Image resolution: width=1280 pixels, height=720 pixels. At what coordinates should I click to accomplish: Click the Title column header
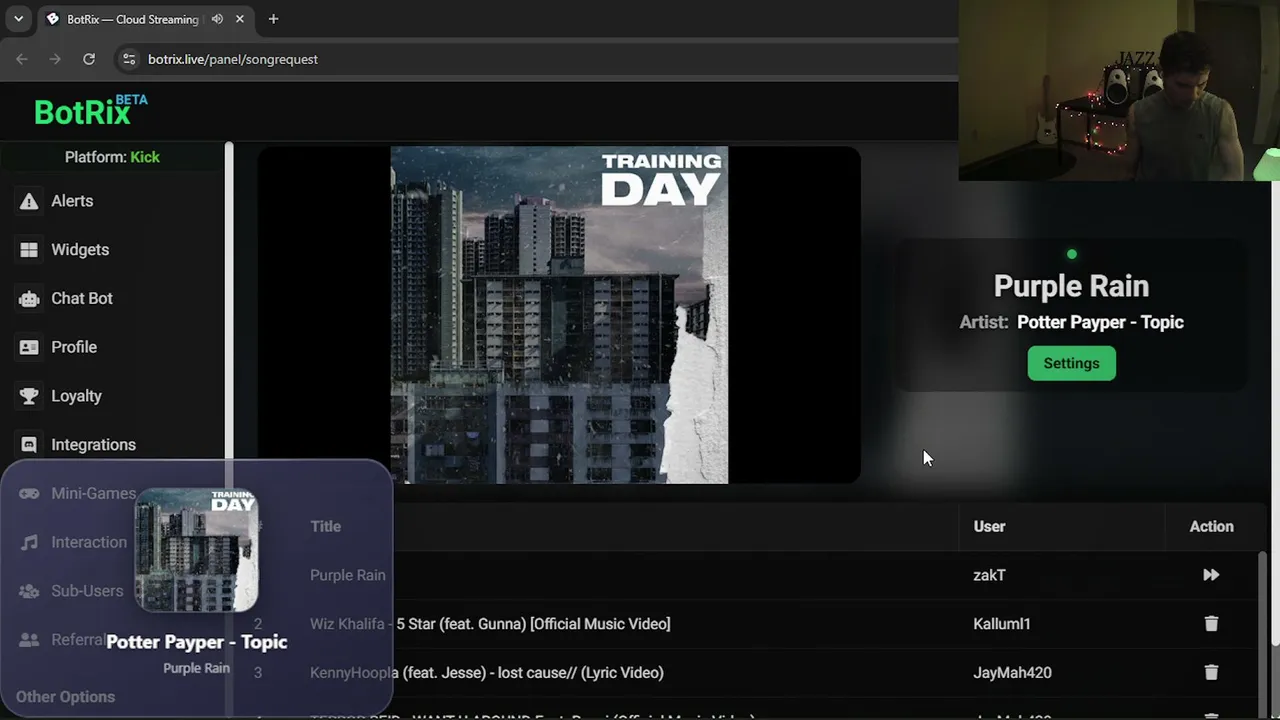[x=325, y=526]
